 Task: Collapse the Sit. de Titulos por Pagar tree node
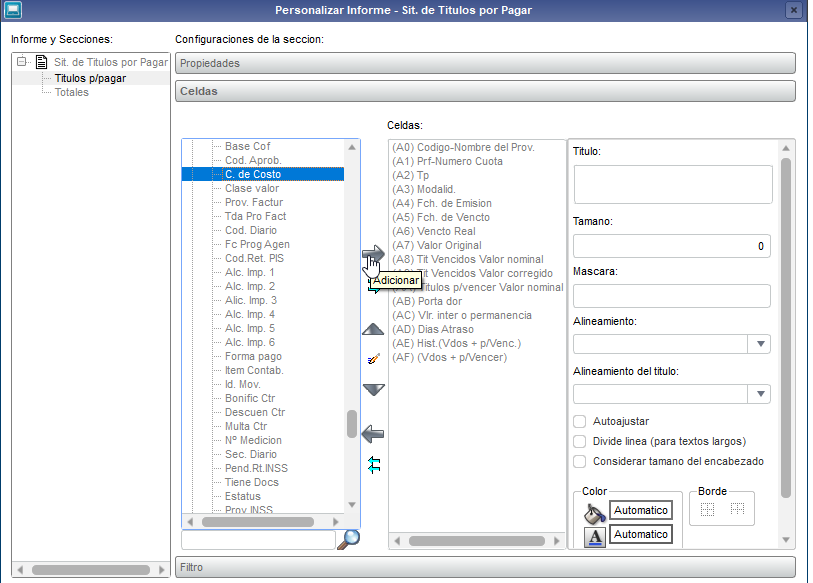pyautogui.click(x=21, y=62)
